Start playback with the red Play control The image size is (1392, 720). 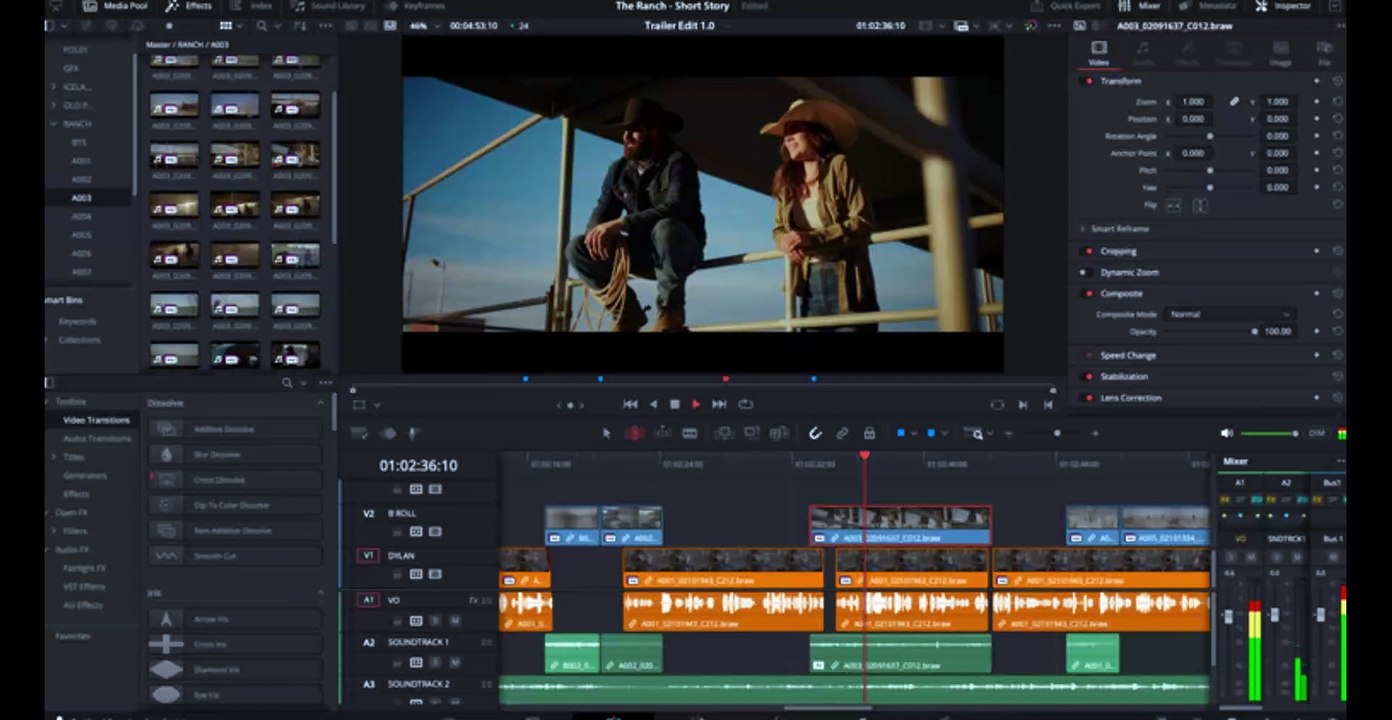click(x=696, y=404)
